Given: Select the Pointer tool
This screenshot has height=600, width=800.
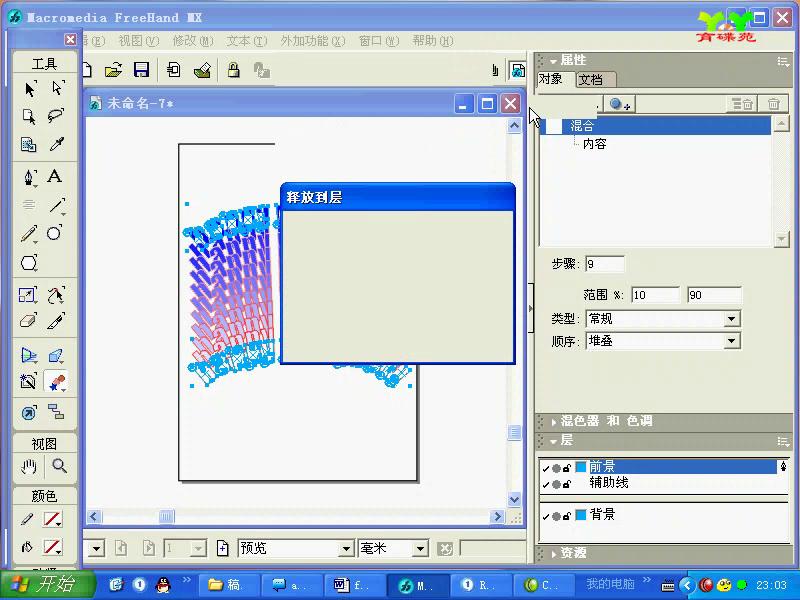Looking at the screenshot, I should click(x=30, y=89).
